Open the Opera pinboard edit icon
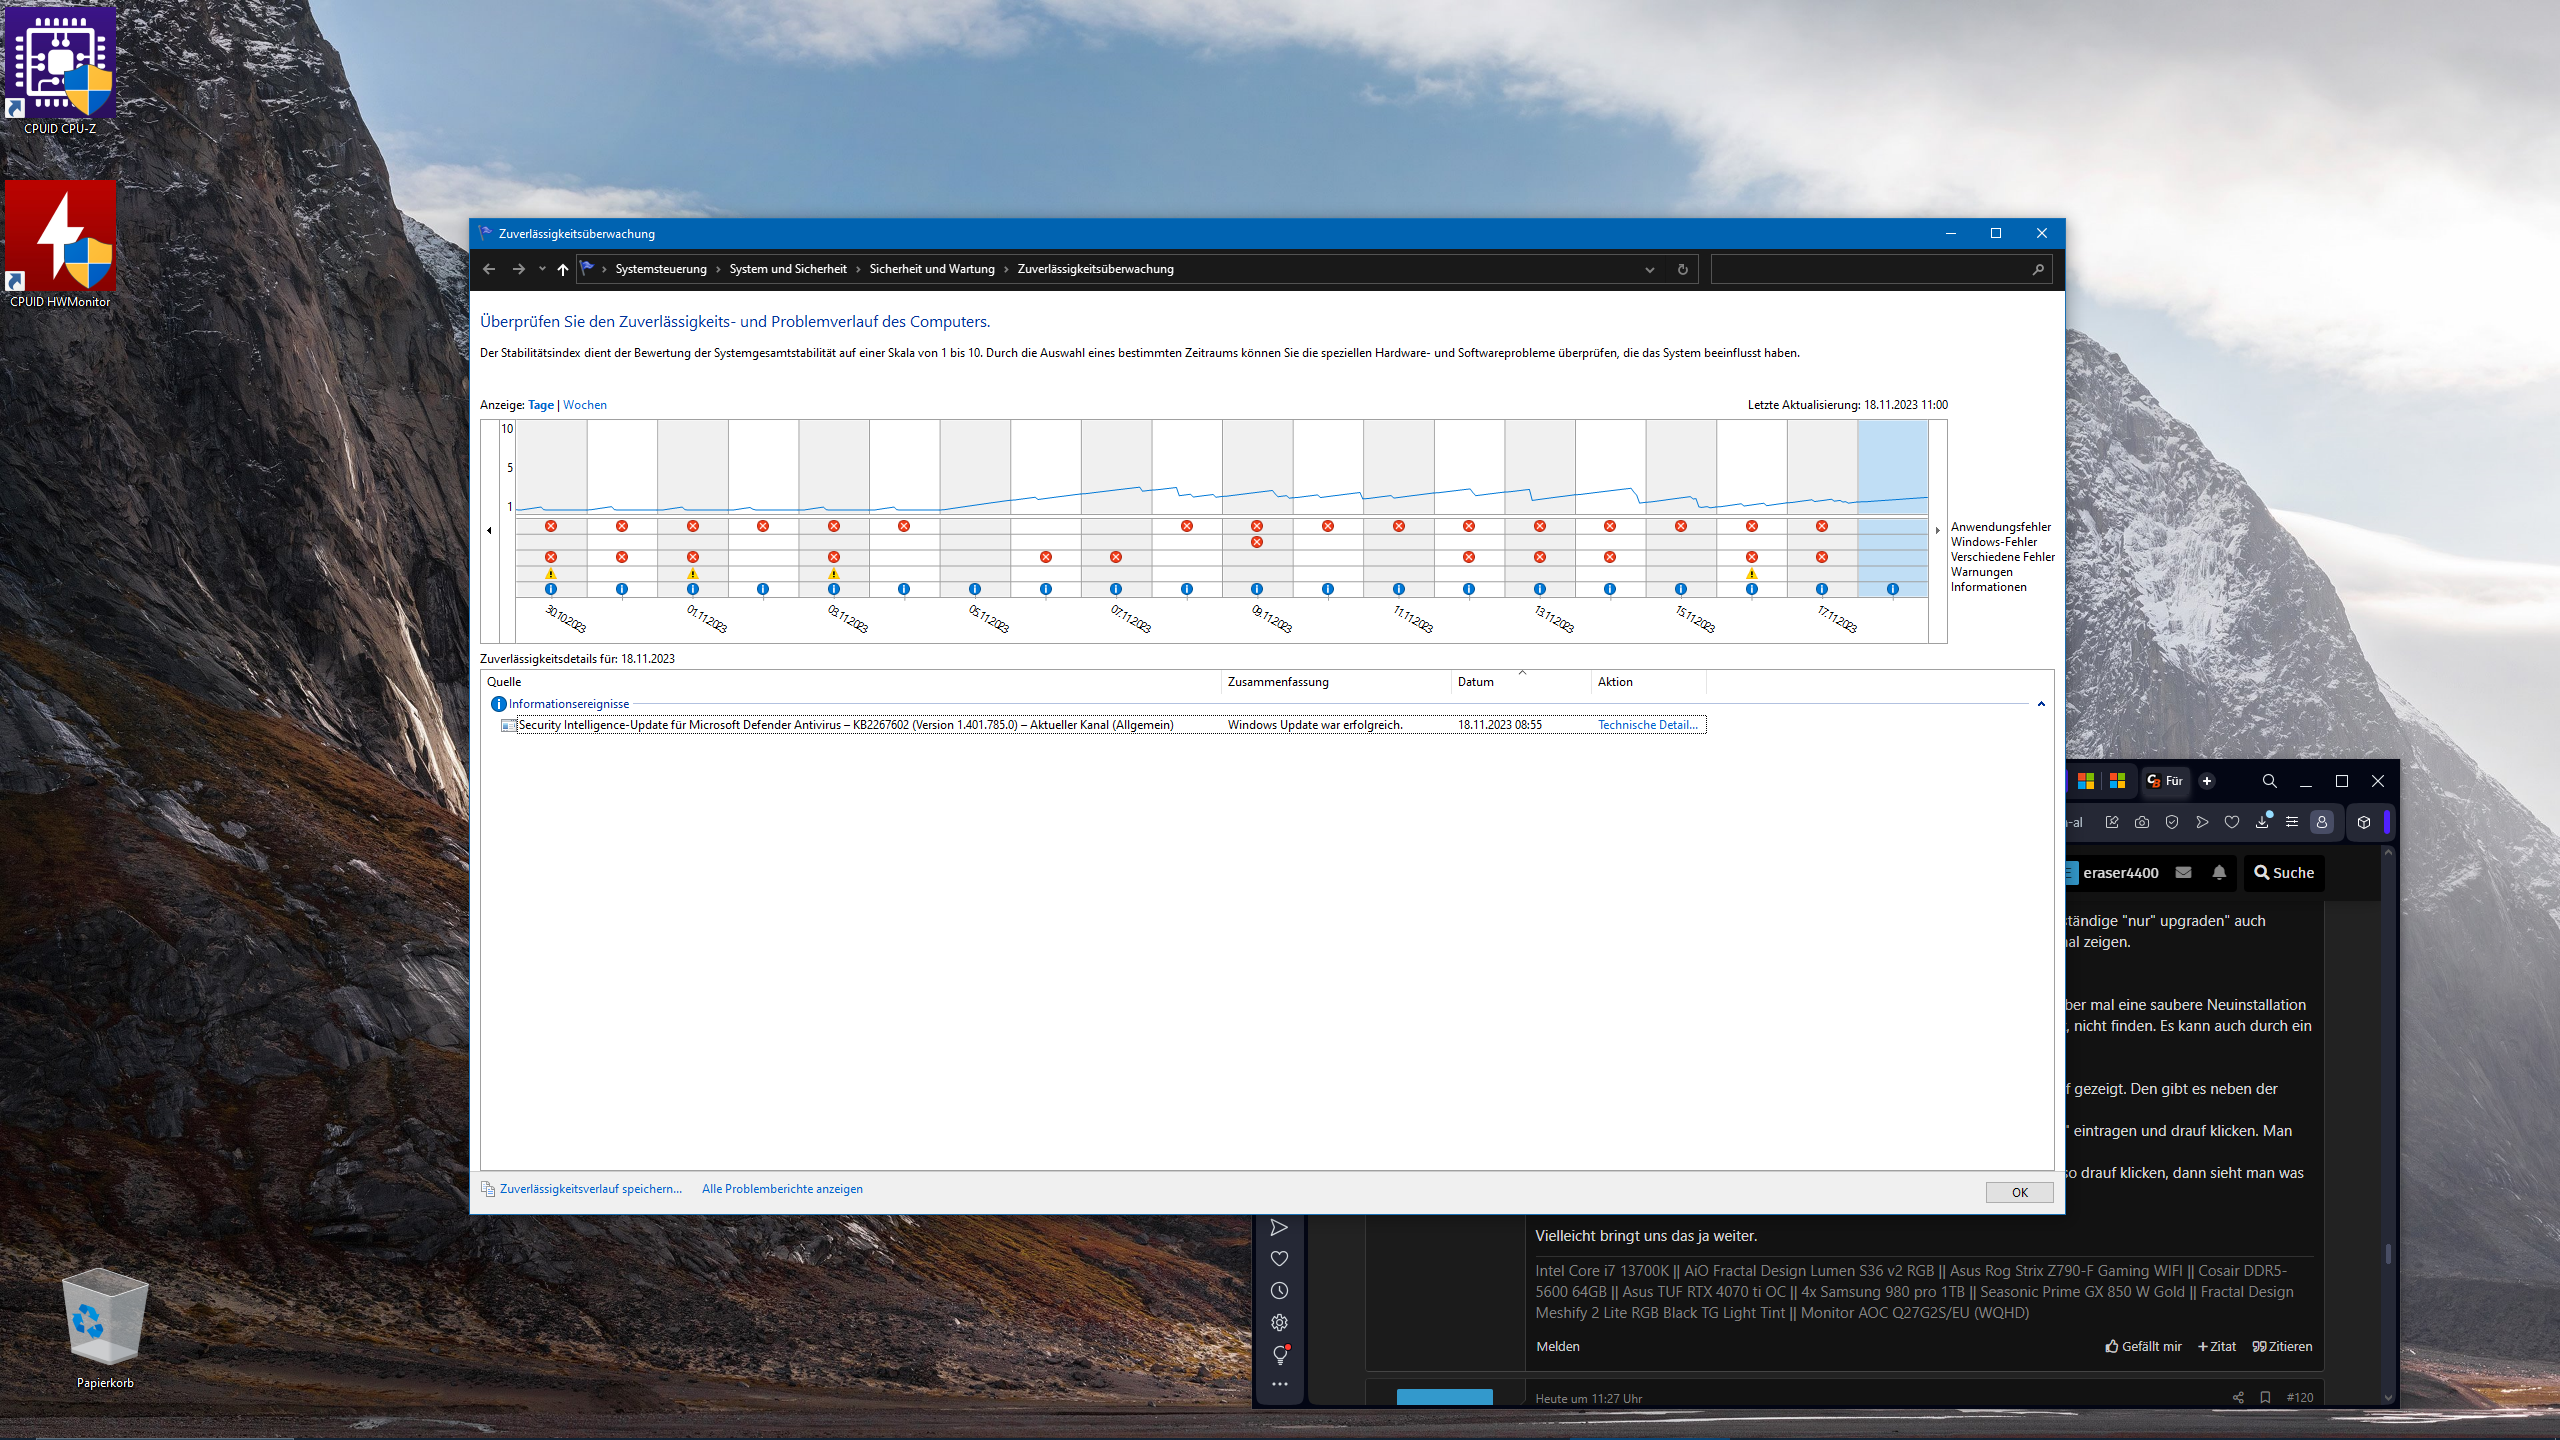The image size is (2560, 1440). 2112,822
